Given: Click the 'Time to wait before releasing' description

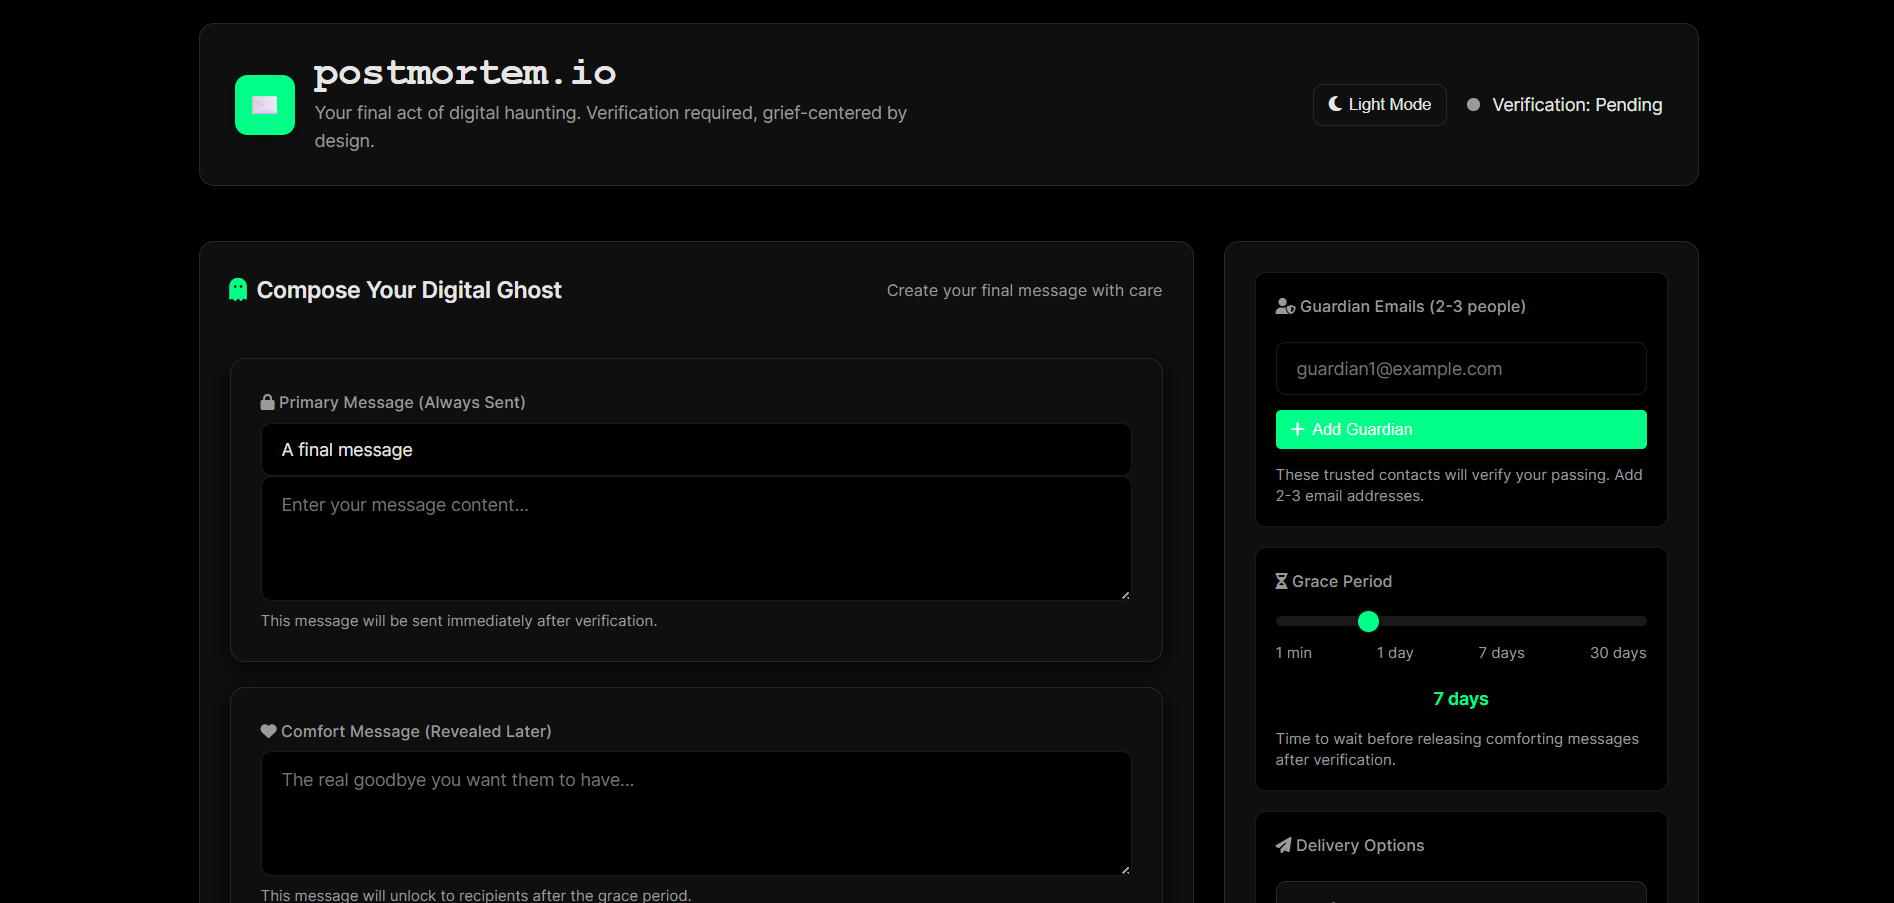Looking at the screenshot, I should (1457, 749).
